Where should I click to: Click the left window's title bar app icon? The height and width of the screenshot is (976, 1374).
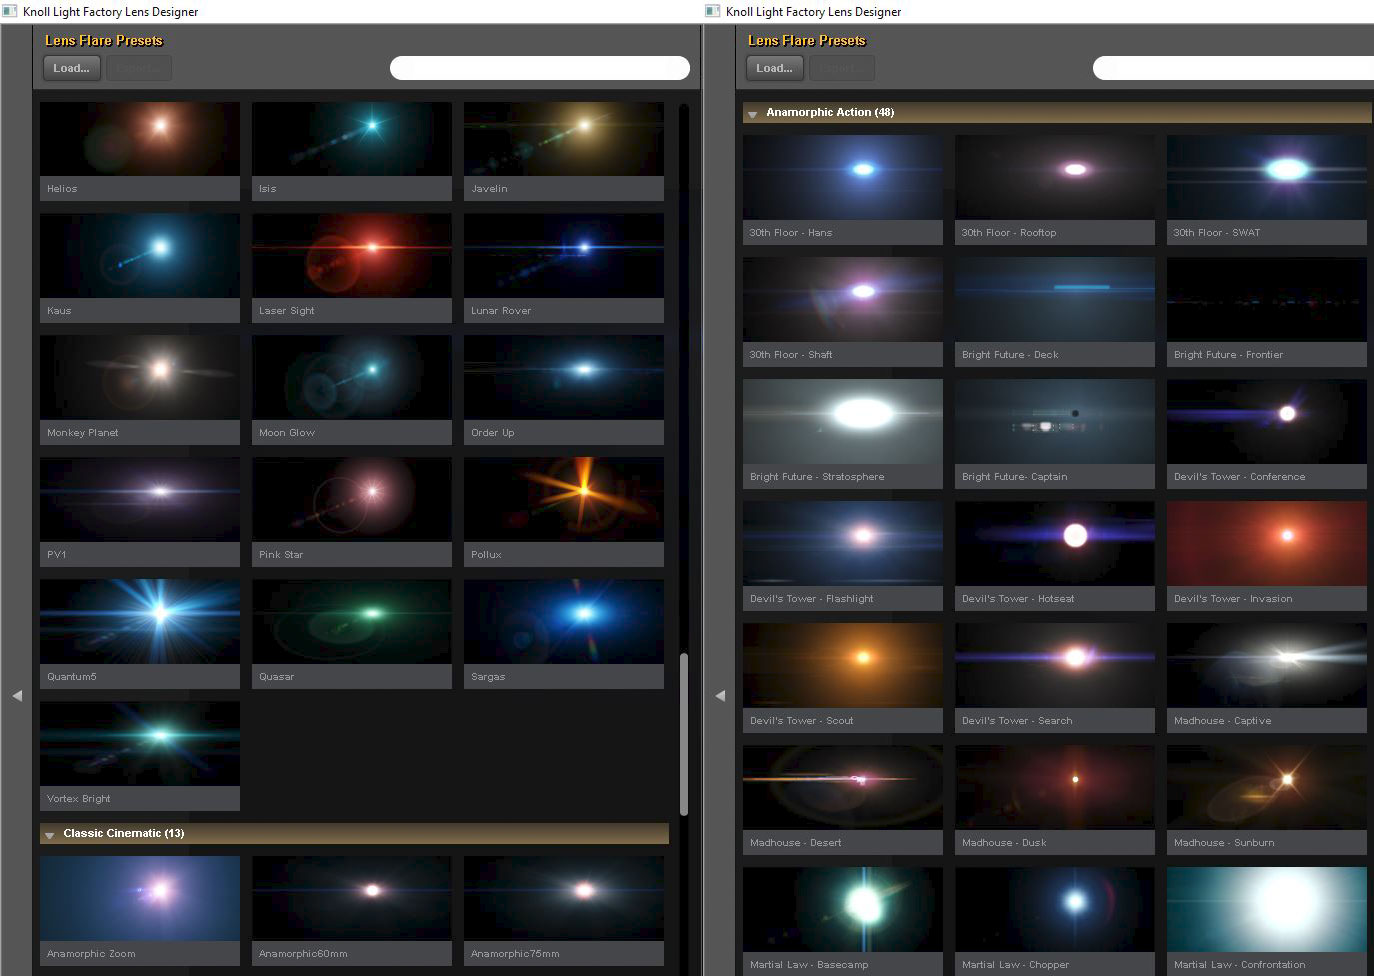click(x=10, y=11)
